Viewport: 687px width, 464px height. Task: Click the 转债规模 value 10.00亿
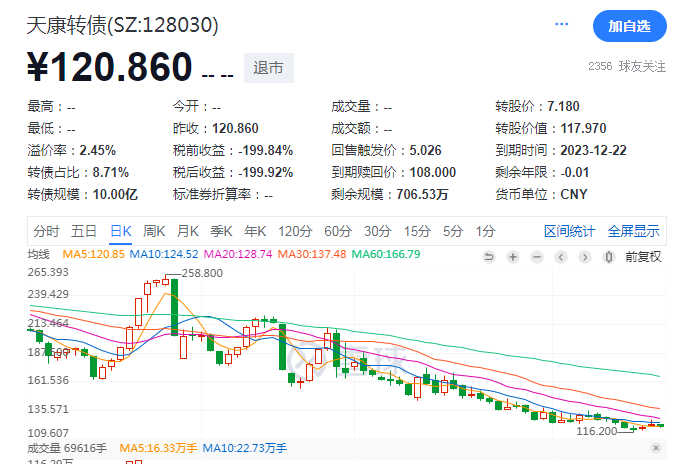pos(115,194)
